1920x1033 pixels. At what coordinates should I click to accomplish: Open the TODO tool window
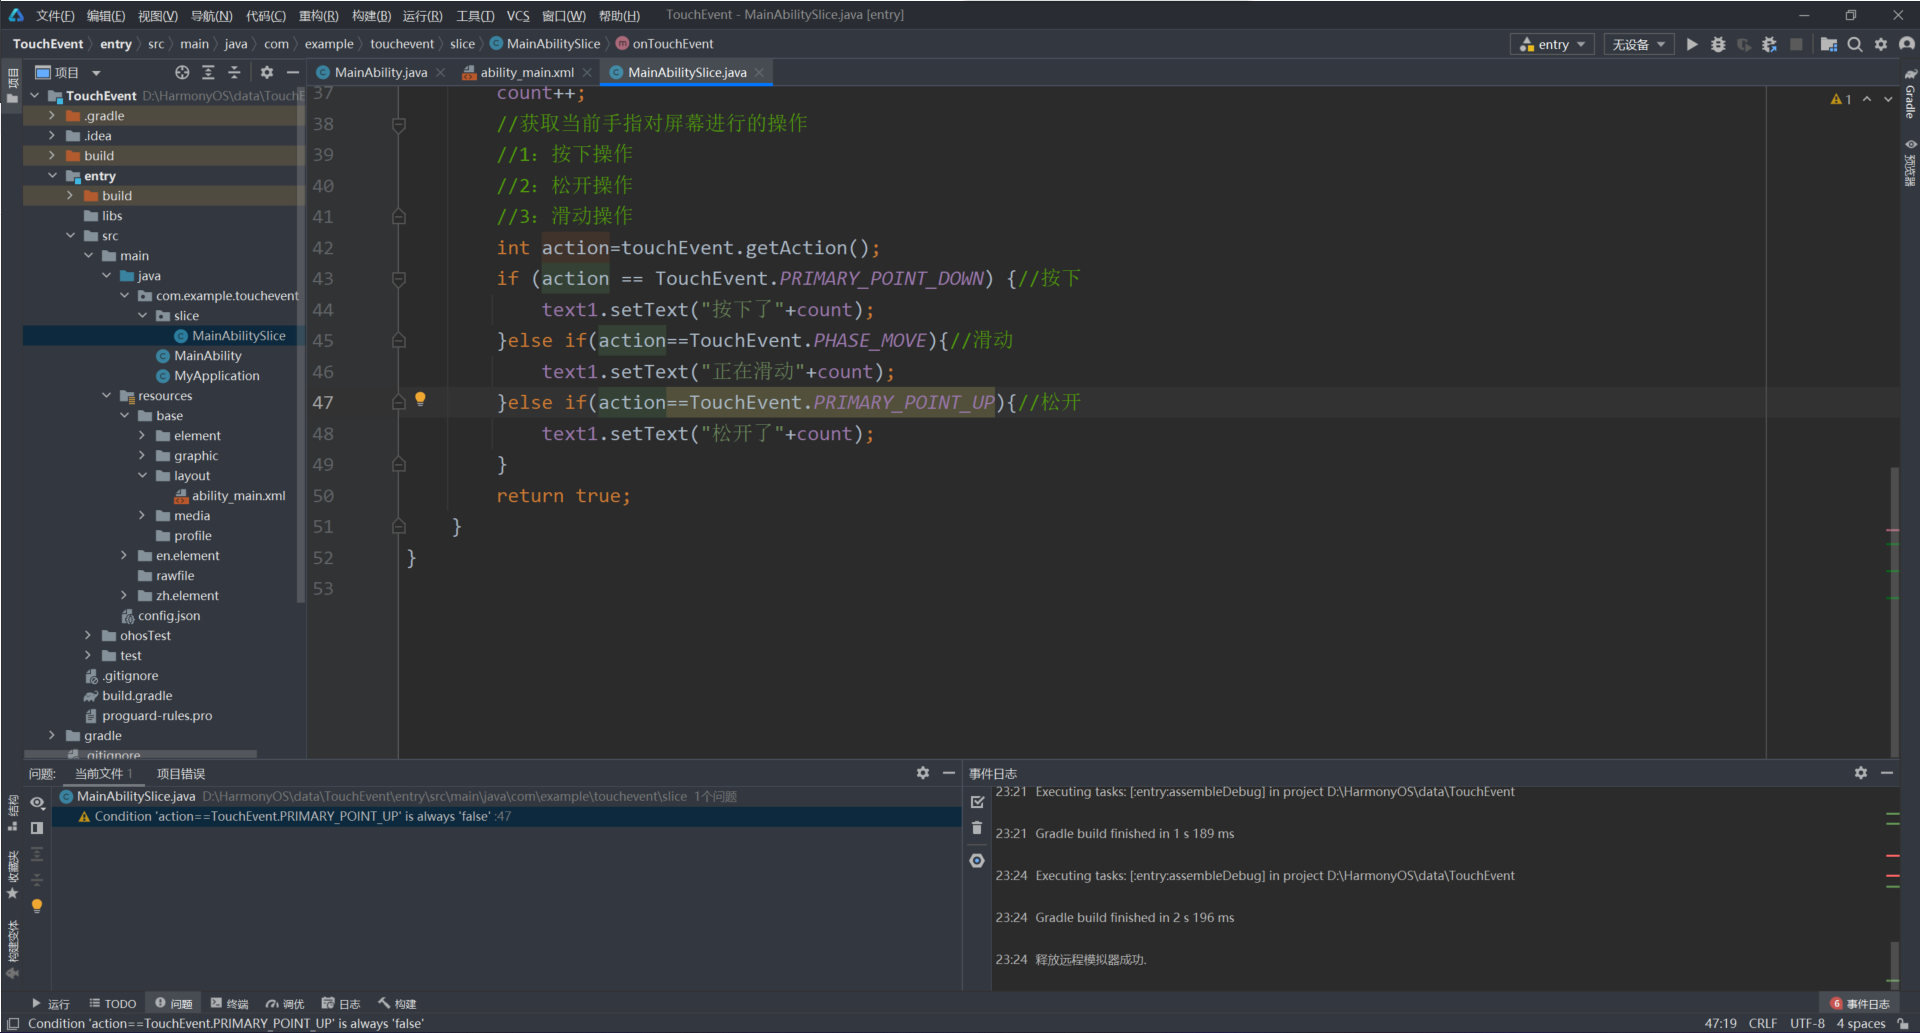pyautogui.click(x=112, y=1003)
